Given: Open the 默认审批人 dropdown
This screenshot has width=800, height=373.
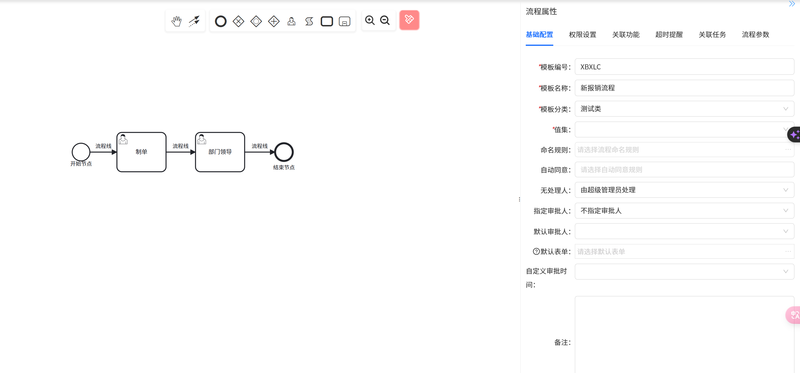Looking at the screenshot, I should 685,231.
